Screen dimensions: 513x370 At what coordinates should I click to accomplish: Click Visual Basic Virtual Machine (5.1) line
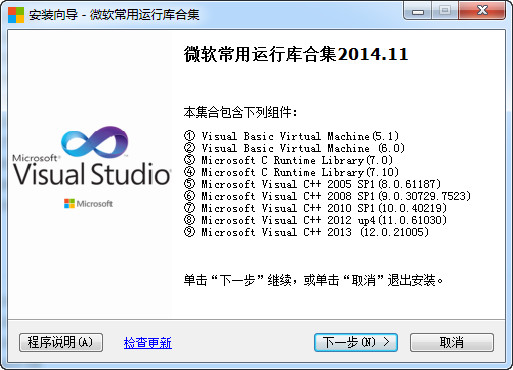[291, 136]
